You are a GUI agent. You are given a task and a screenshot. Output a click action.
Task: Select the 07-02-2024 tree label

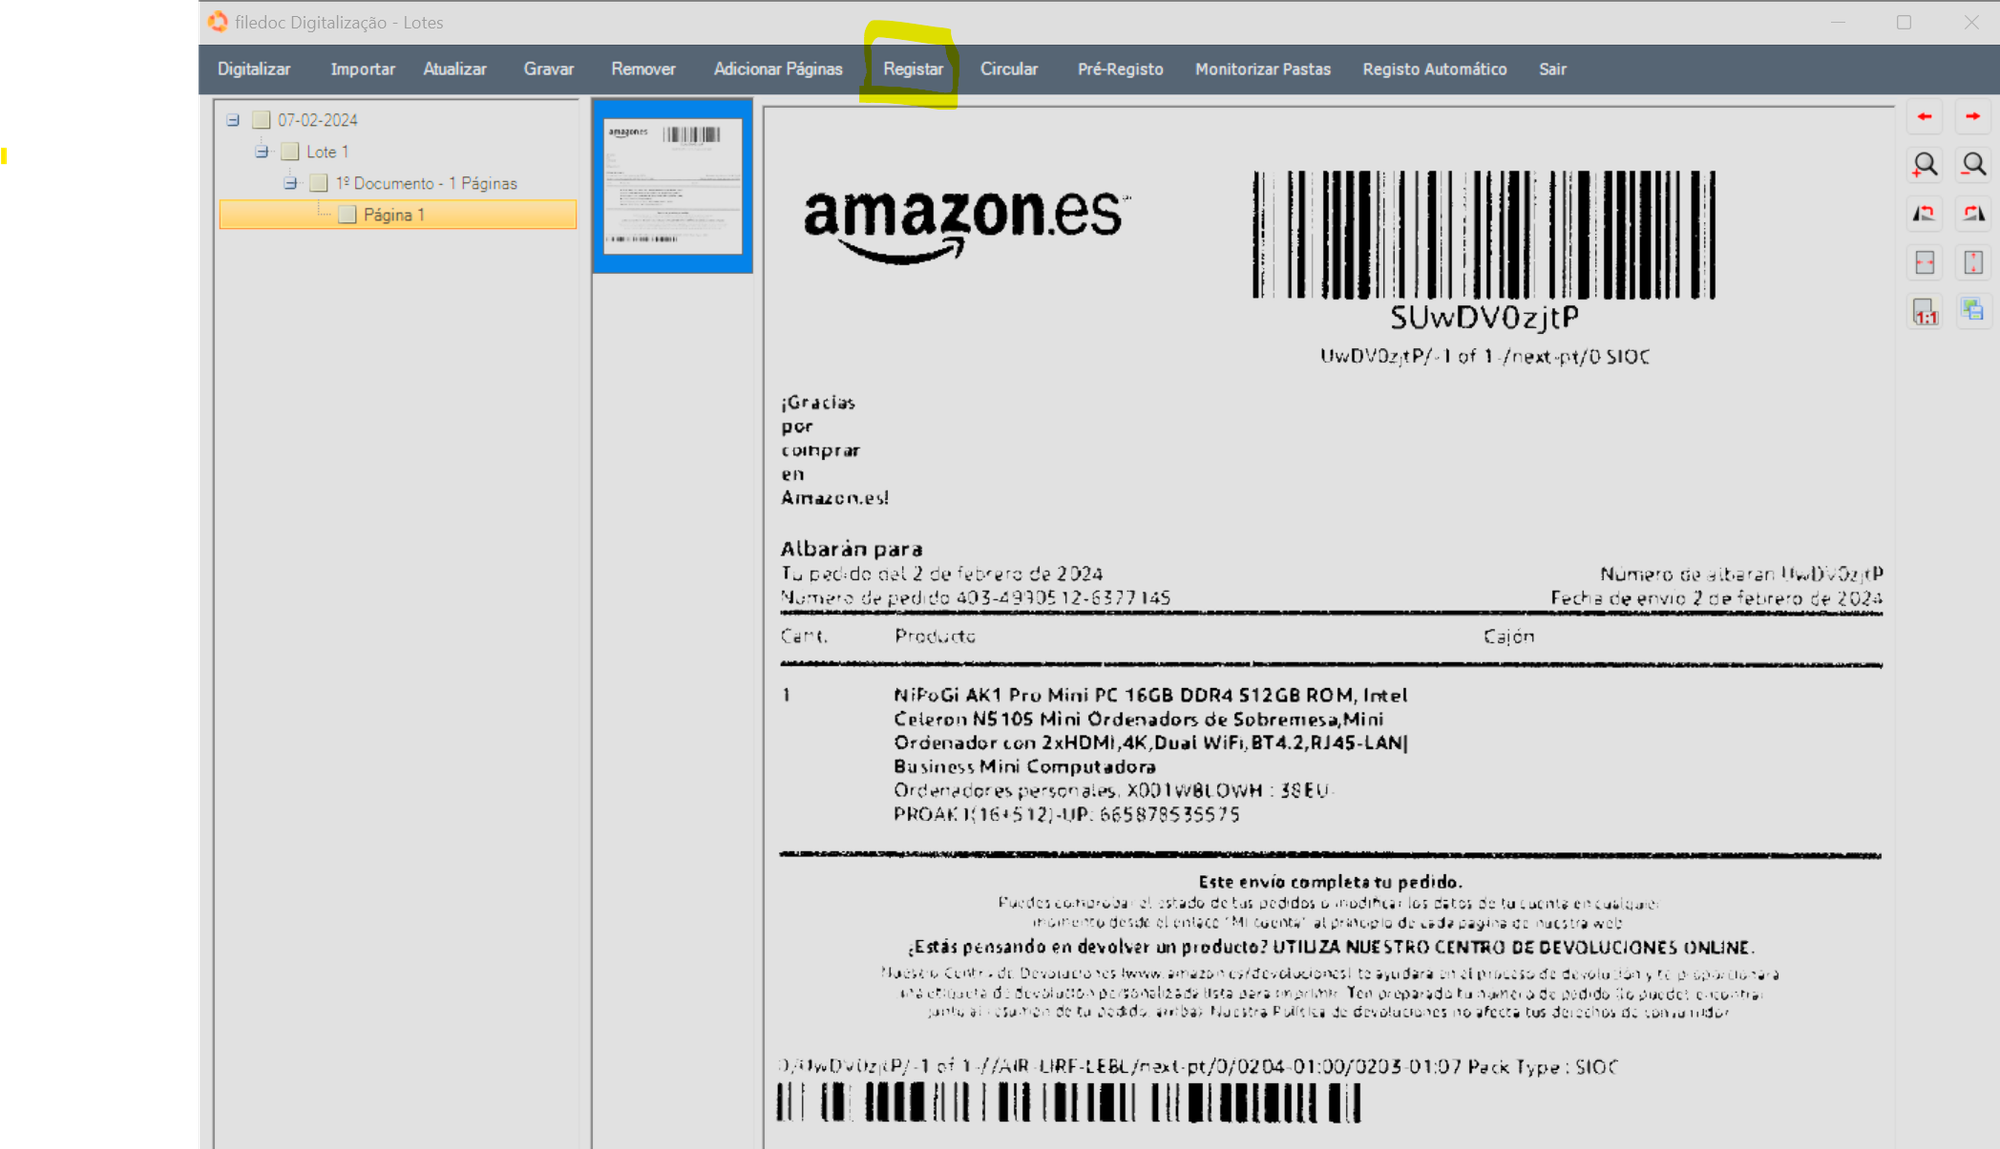(317, 120)
